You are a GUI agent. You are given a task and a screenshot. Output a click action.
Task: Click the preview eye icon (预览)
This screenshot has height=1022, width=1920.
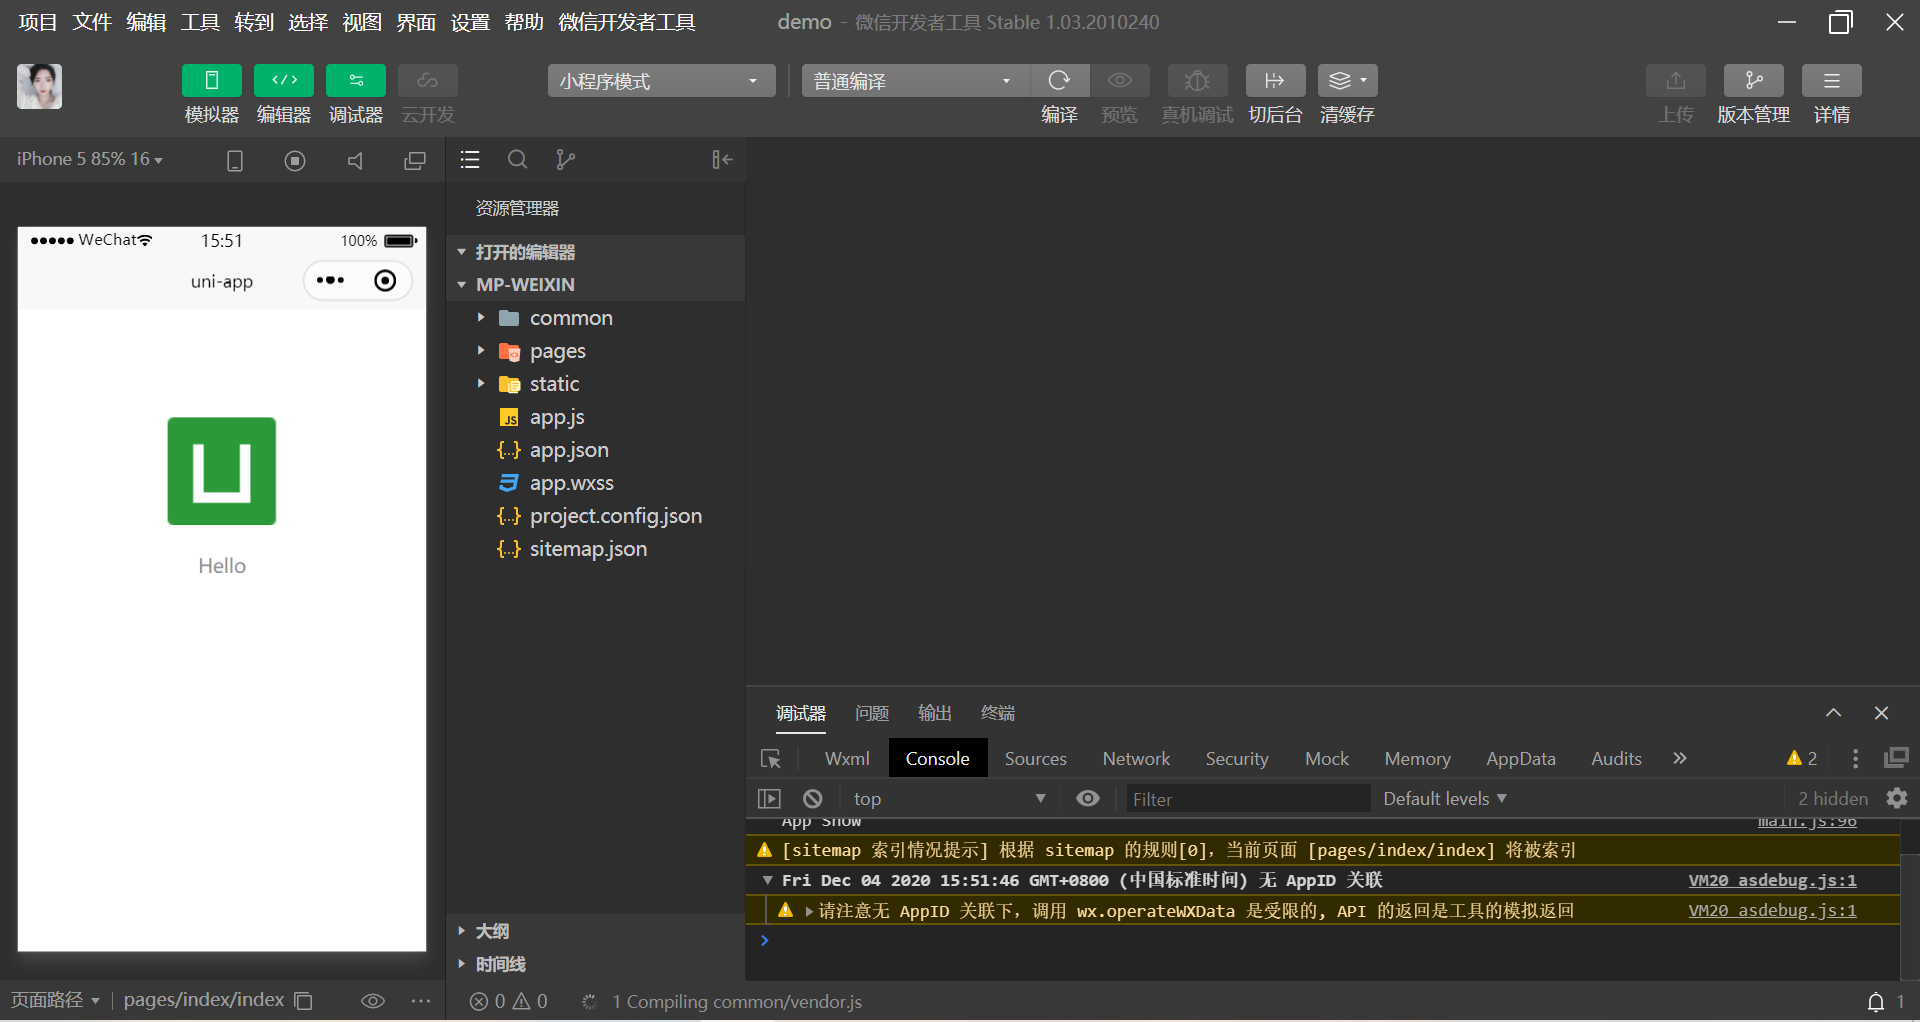[x=1119, y=81]
